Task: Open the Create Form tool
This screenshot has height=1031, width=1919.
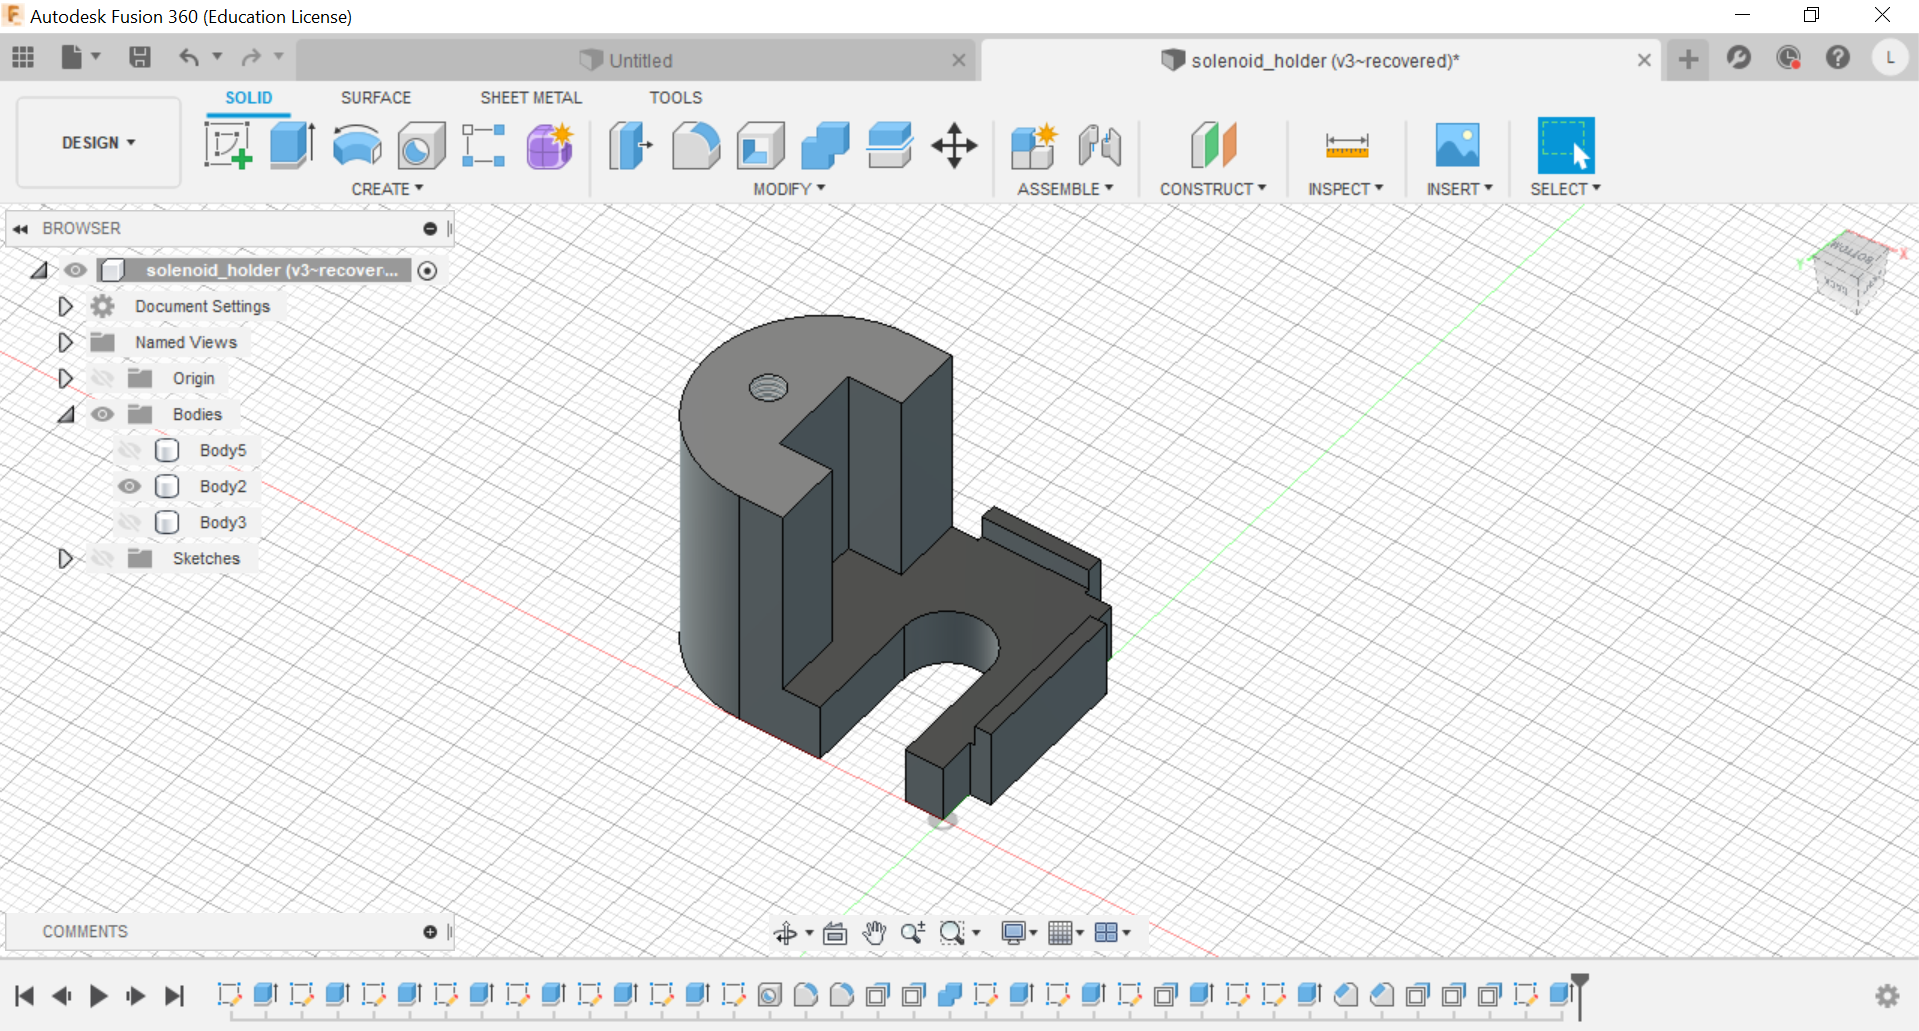Action: (x=549, y=145)
